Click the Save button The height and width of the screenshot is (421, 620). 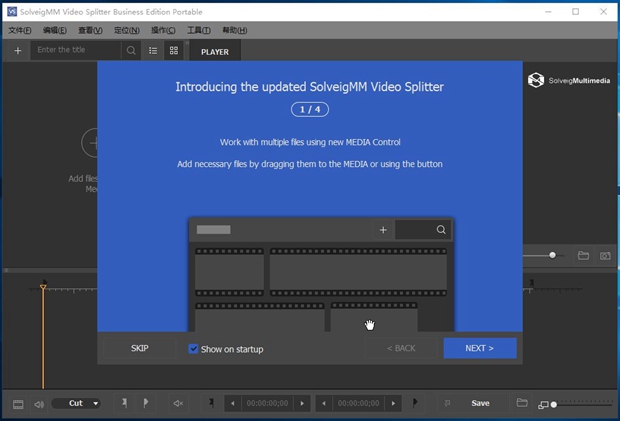coord(480,403)
